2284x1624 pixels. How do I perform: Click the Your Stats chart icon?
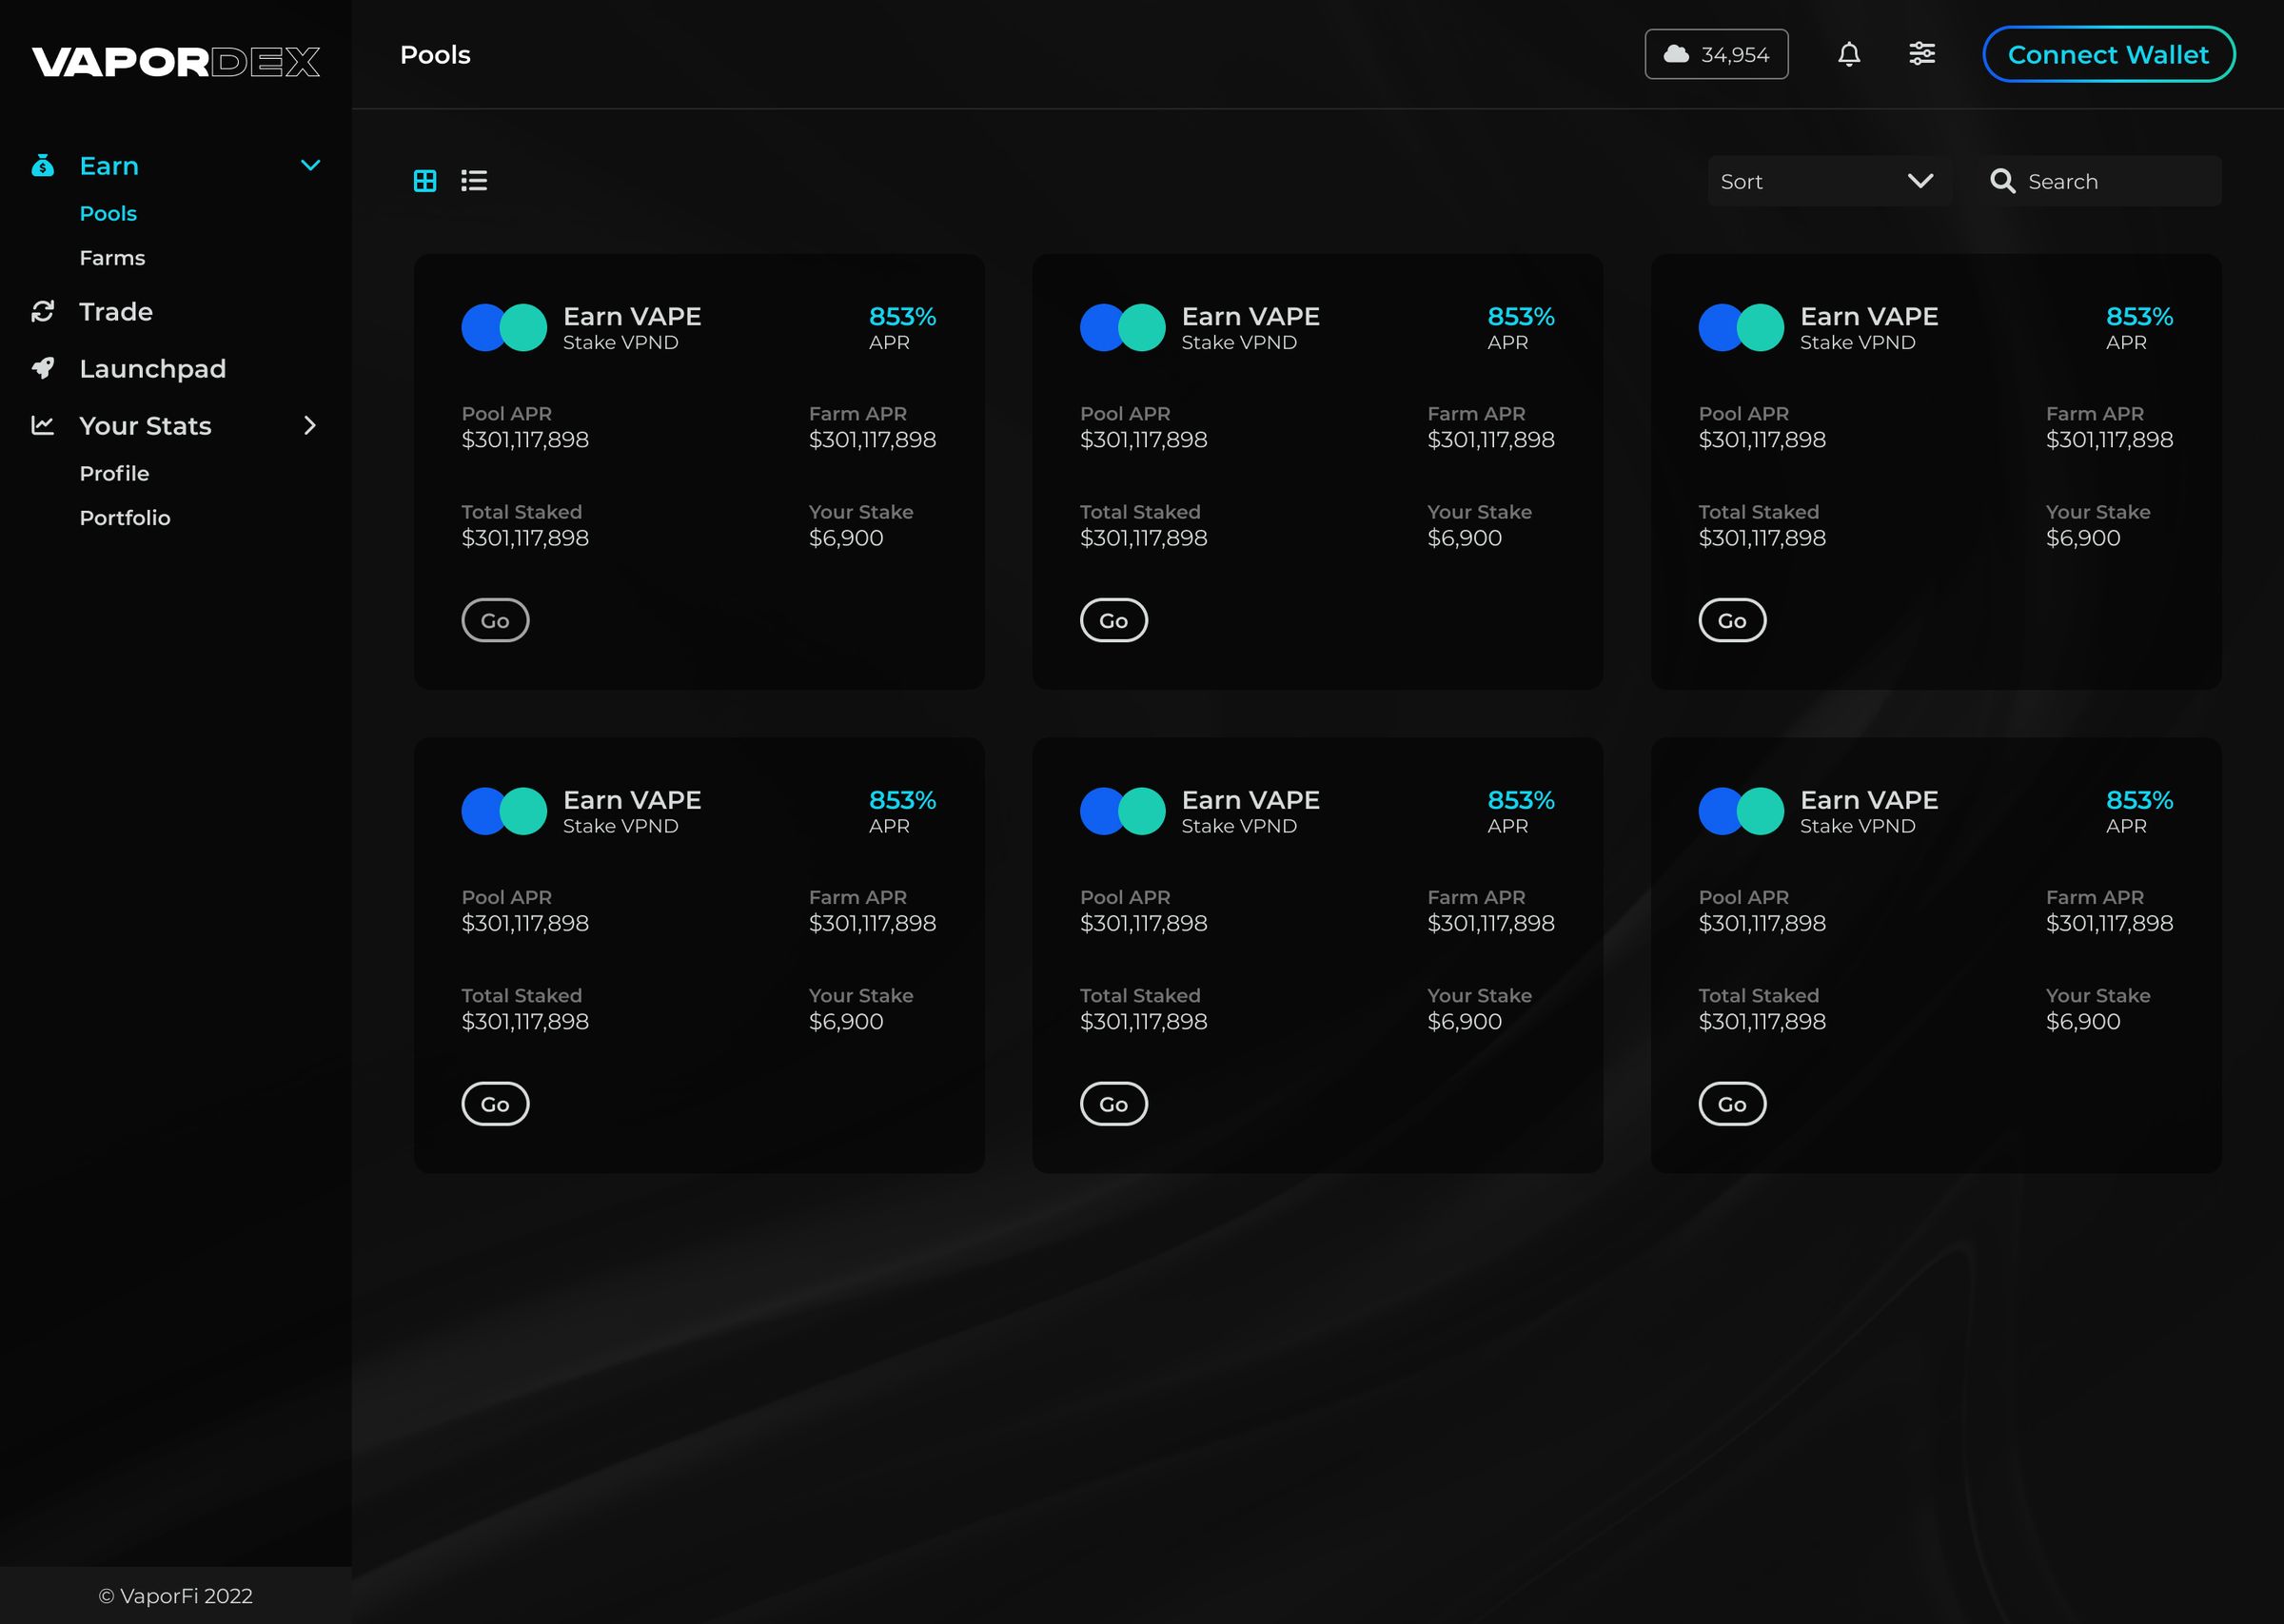point(42,425)
